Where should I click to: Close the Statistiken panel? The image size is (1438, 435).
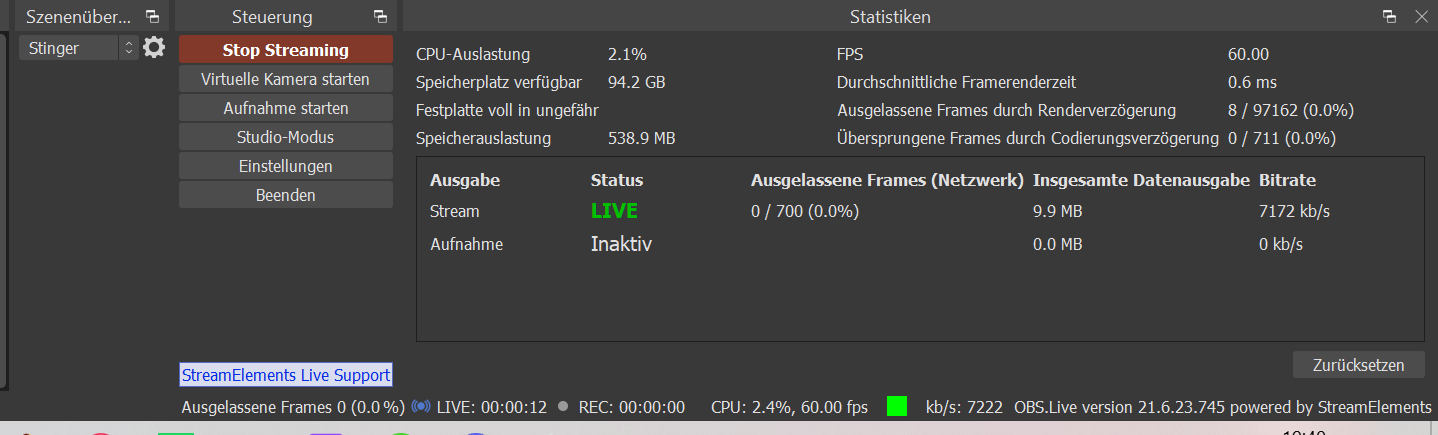(1421, 16)
